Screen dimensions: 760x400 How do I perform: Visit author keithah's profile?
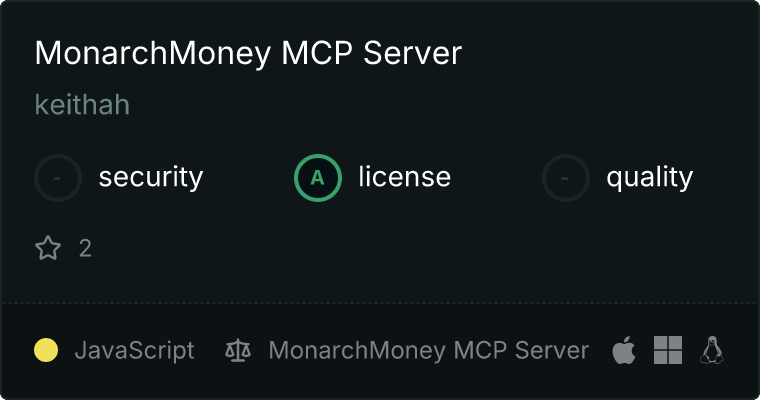tap(82, 104)
